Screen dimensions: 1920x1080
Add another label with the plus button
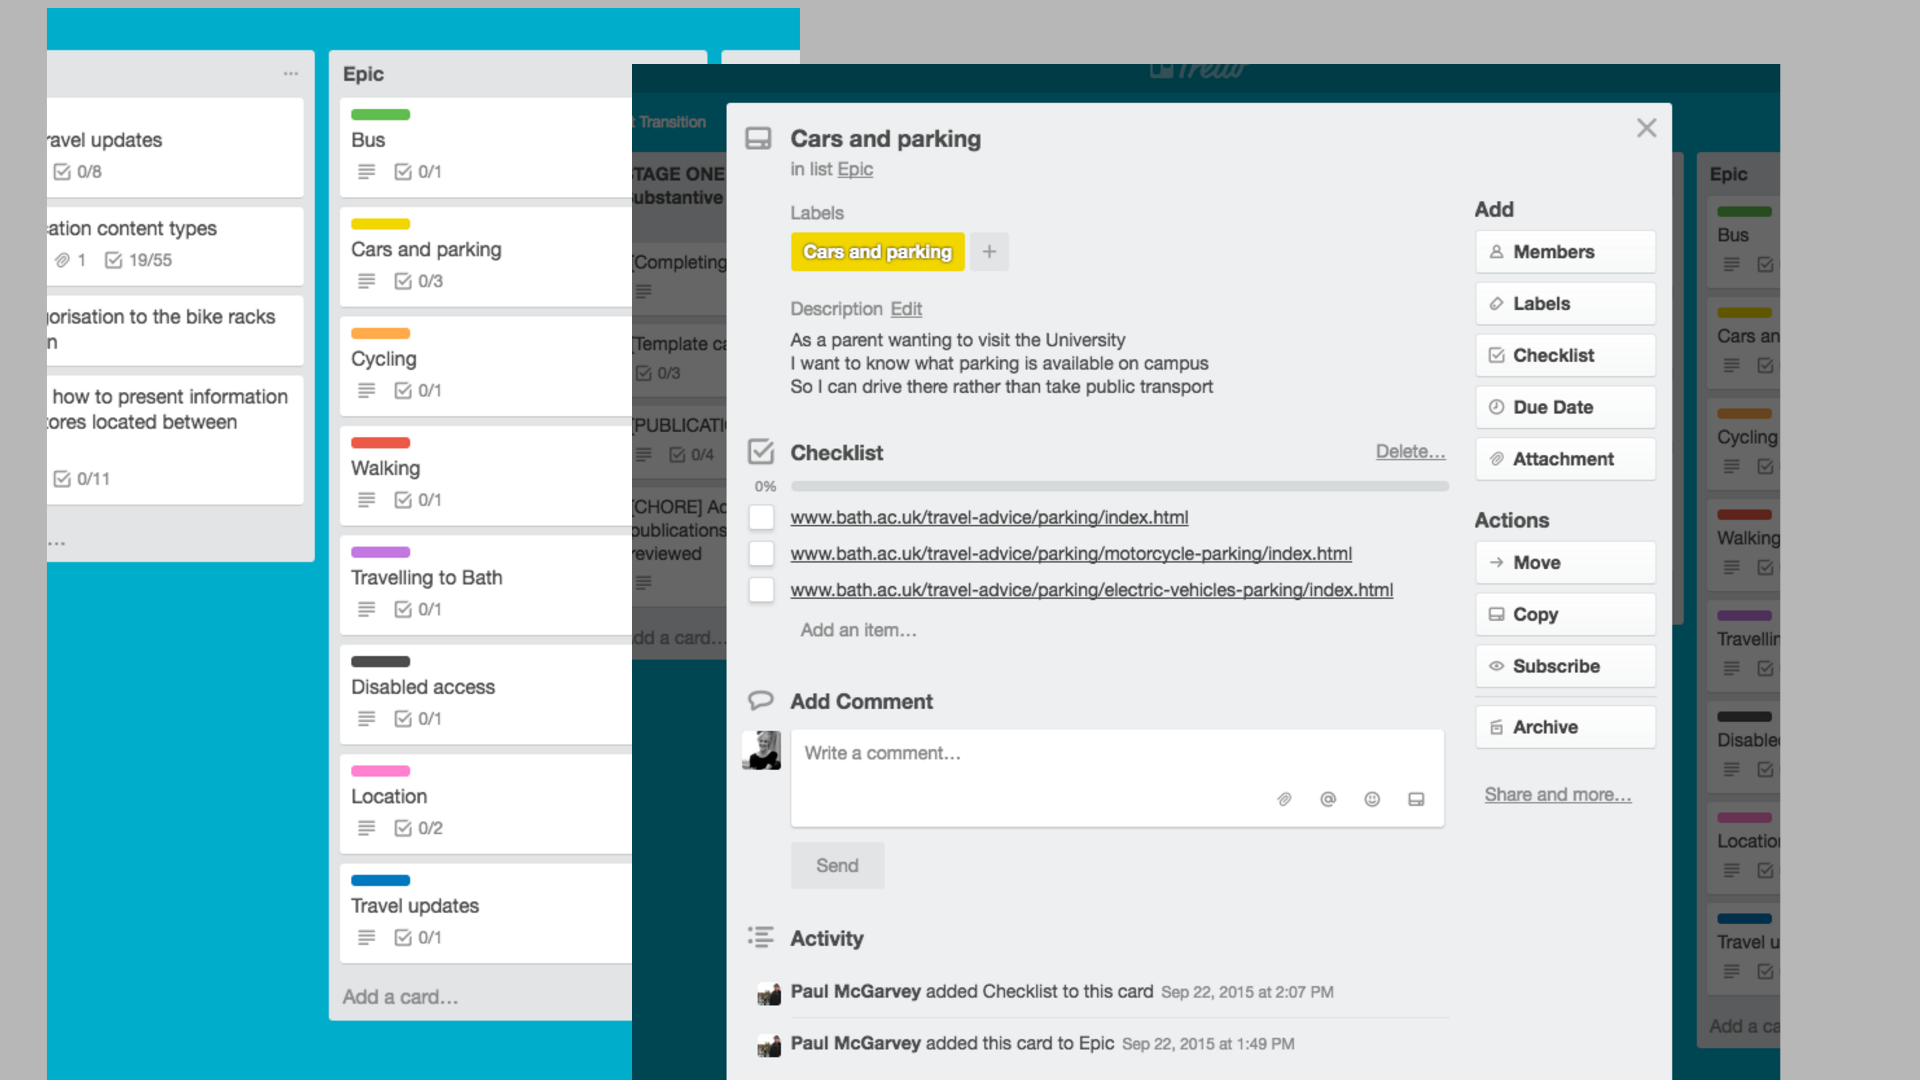pyautogui.click(x=989, y=252)
